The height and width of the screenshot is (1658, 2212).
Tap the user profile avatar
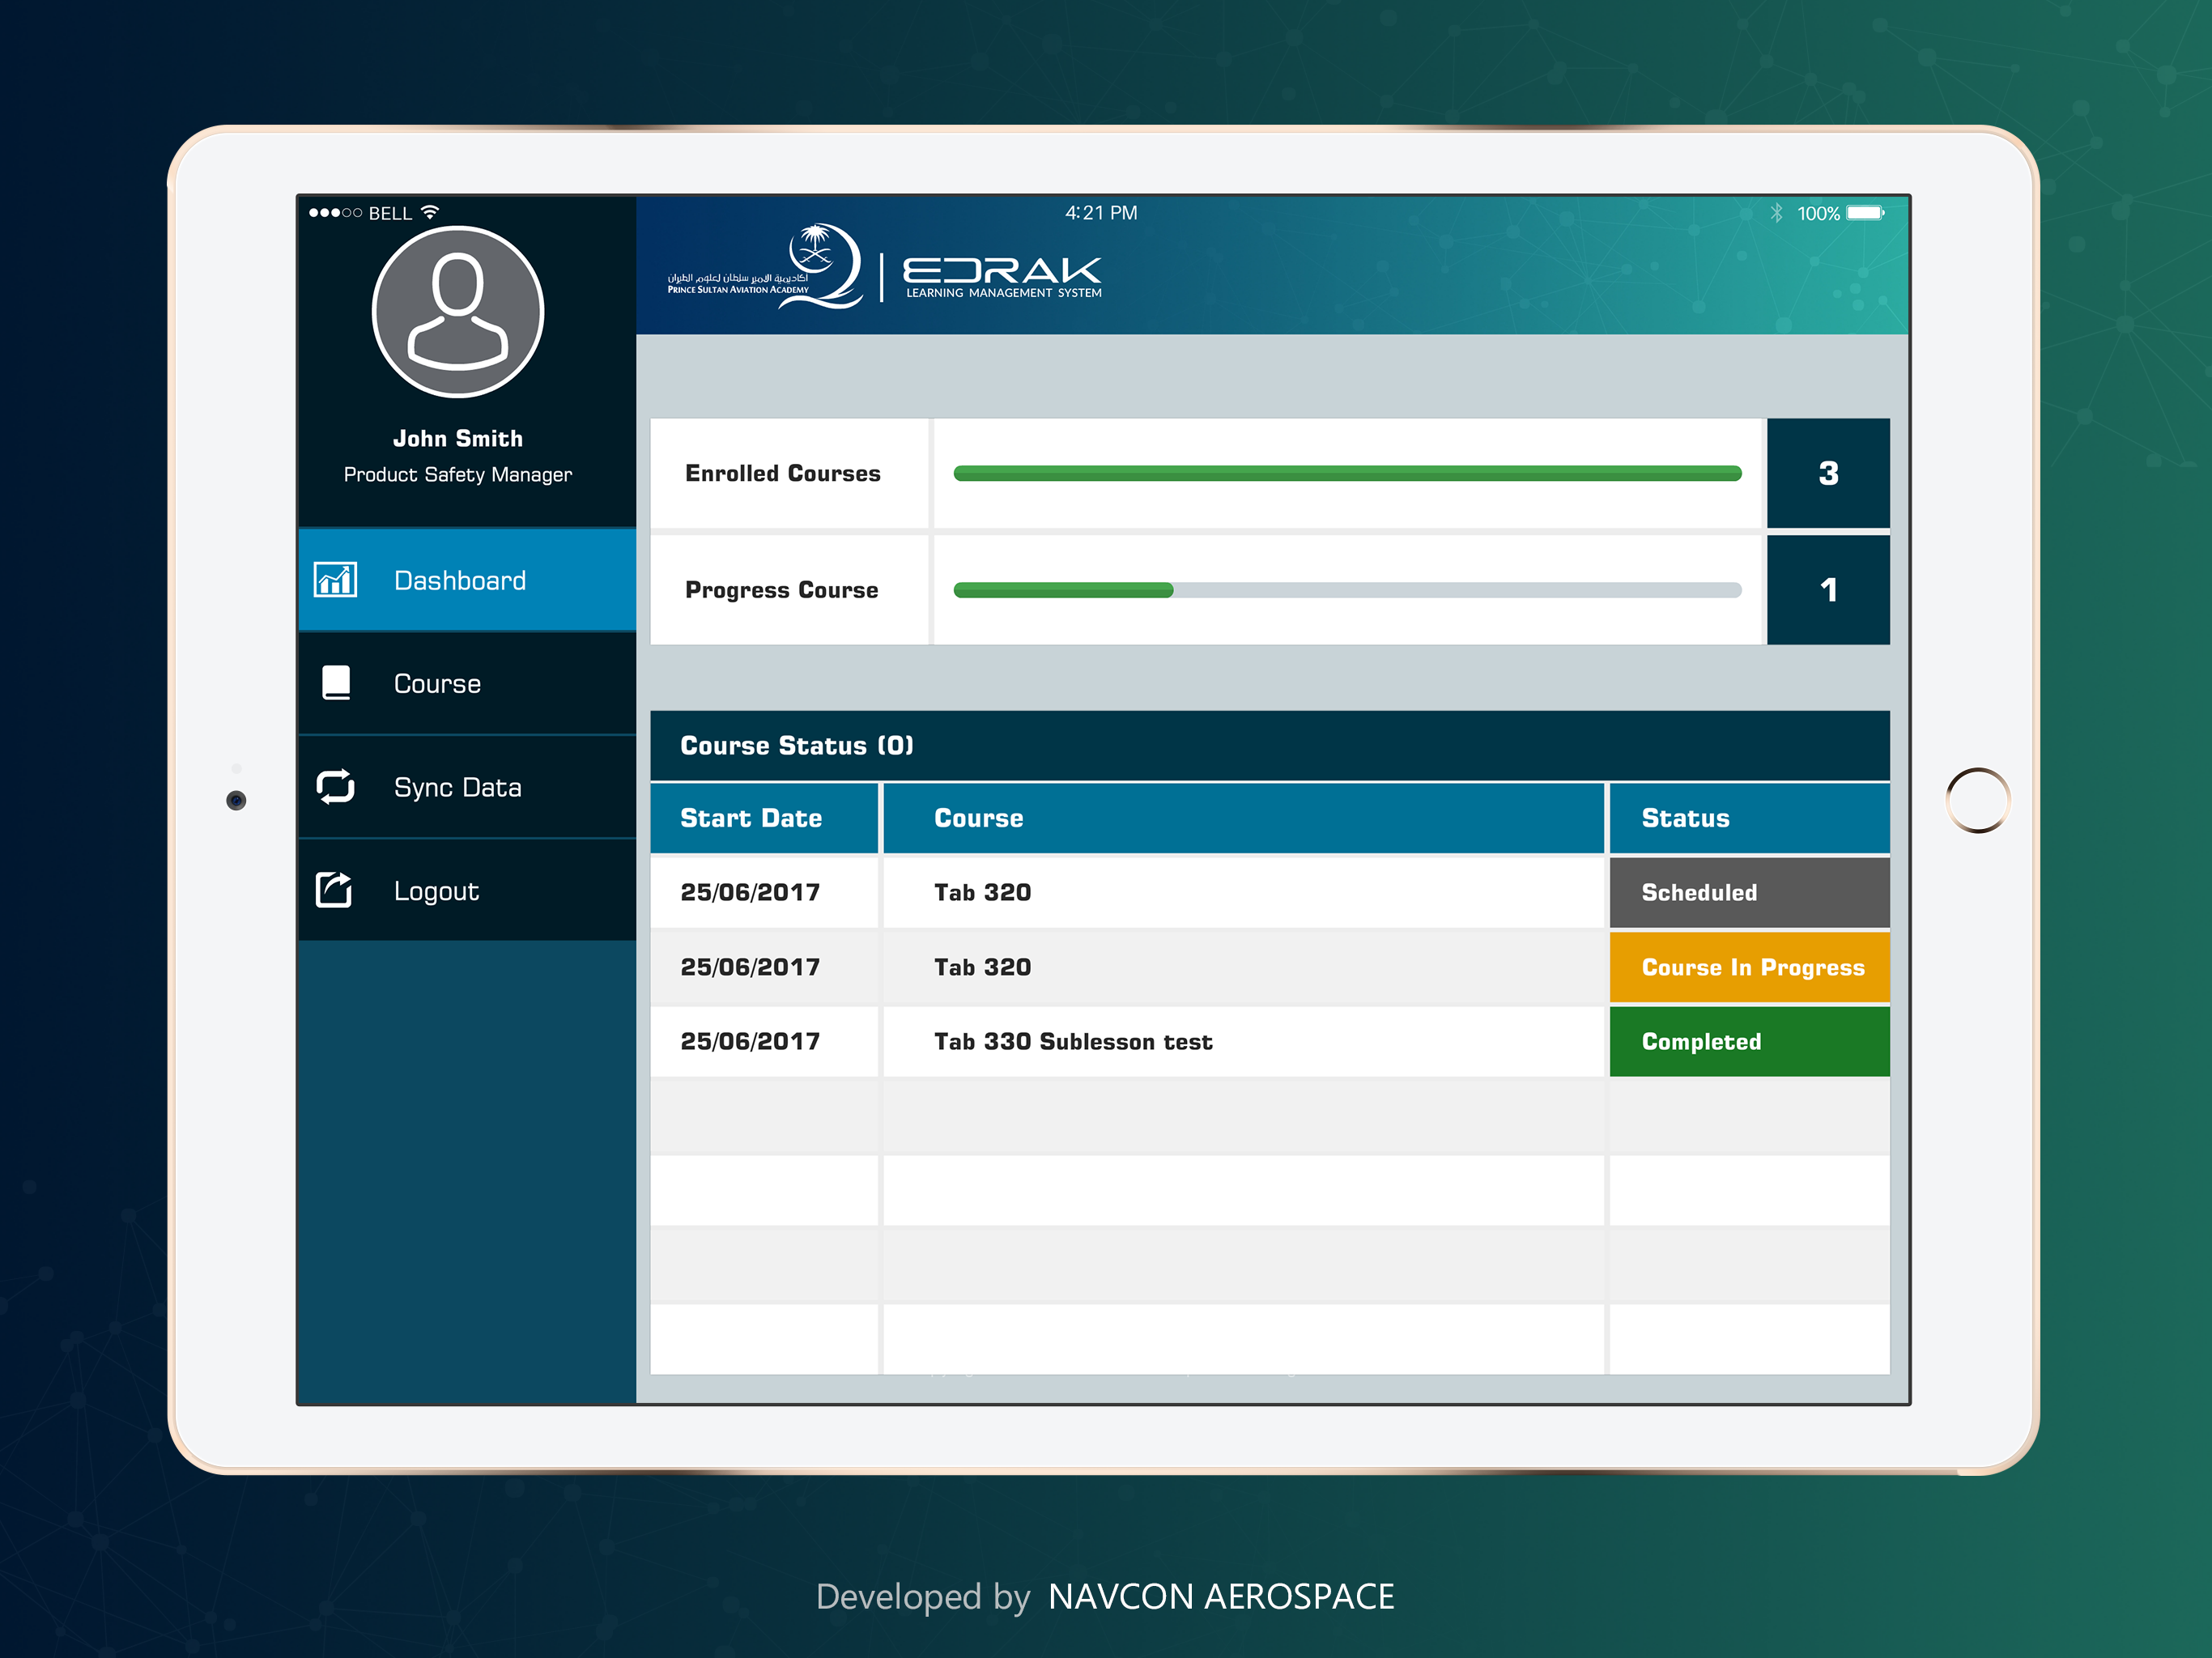(458, 312)
